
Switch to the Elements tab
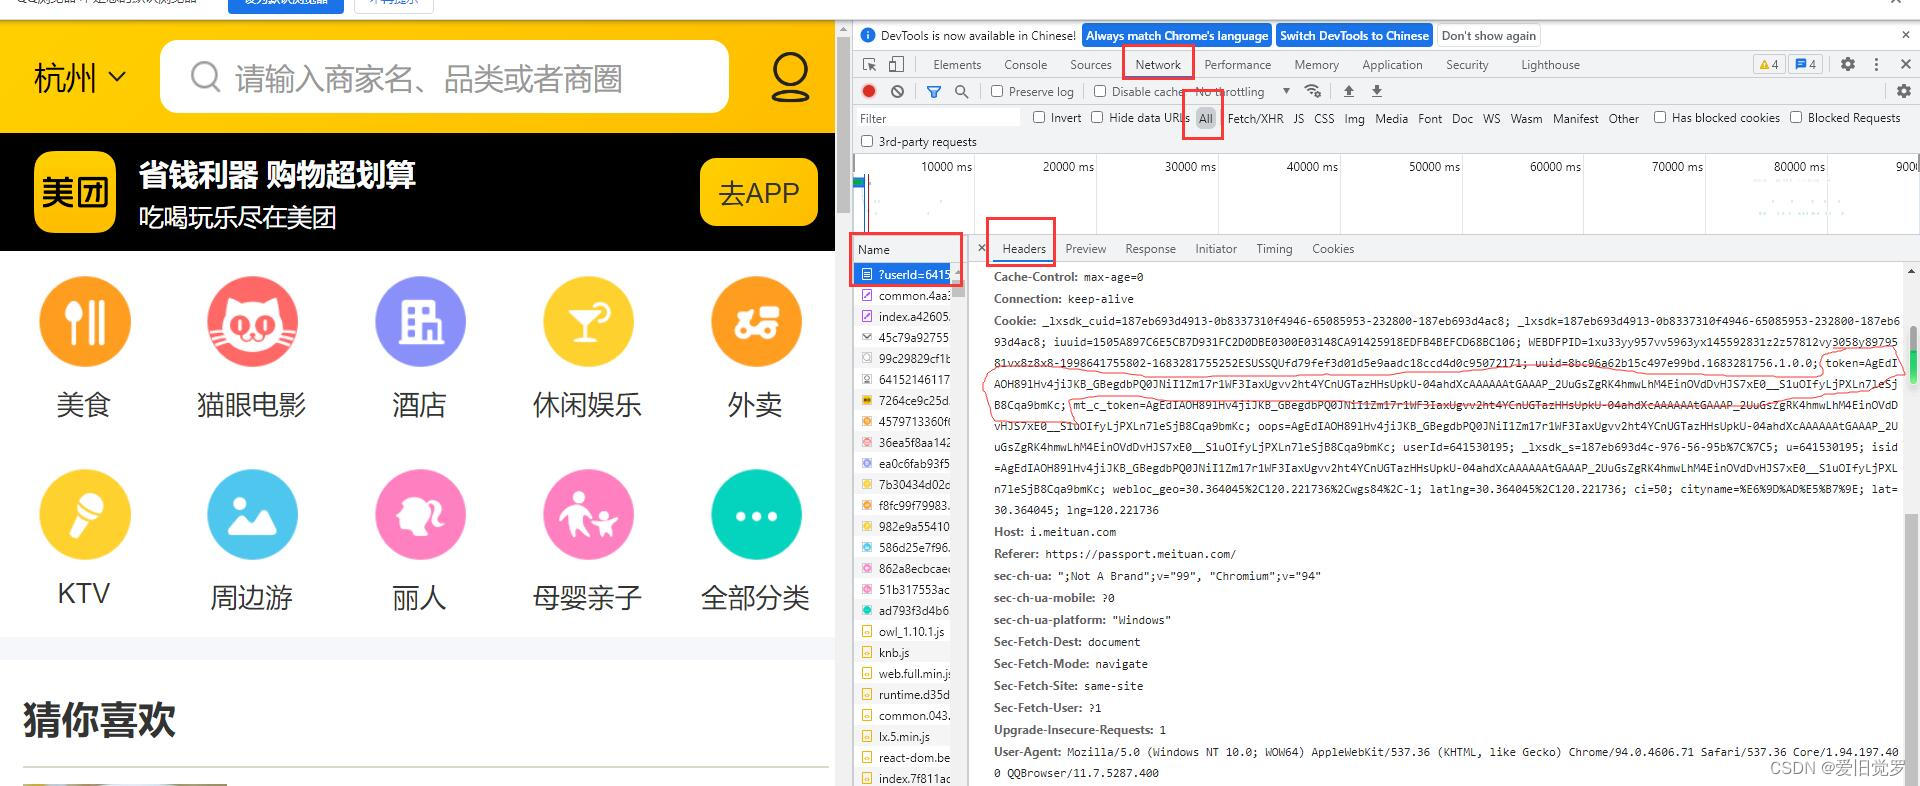957,64
